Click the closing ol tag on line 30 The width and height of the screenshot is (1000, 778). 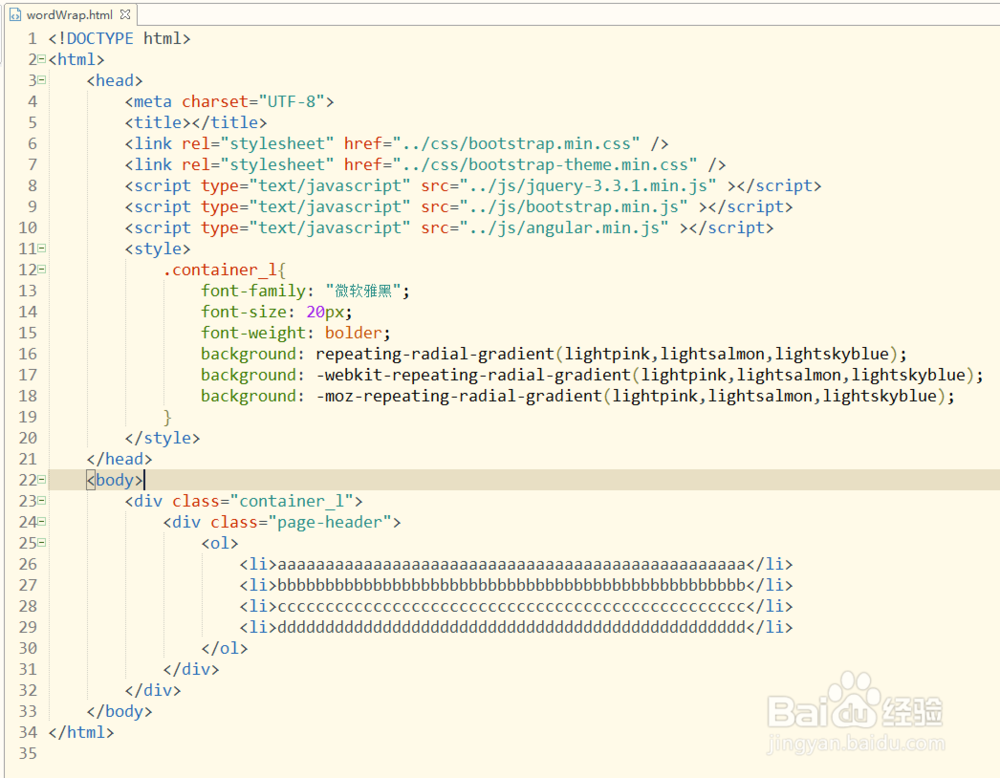[x=224, y=649]
